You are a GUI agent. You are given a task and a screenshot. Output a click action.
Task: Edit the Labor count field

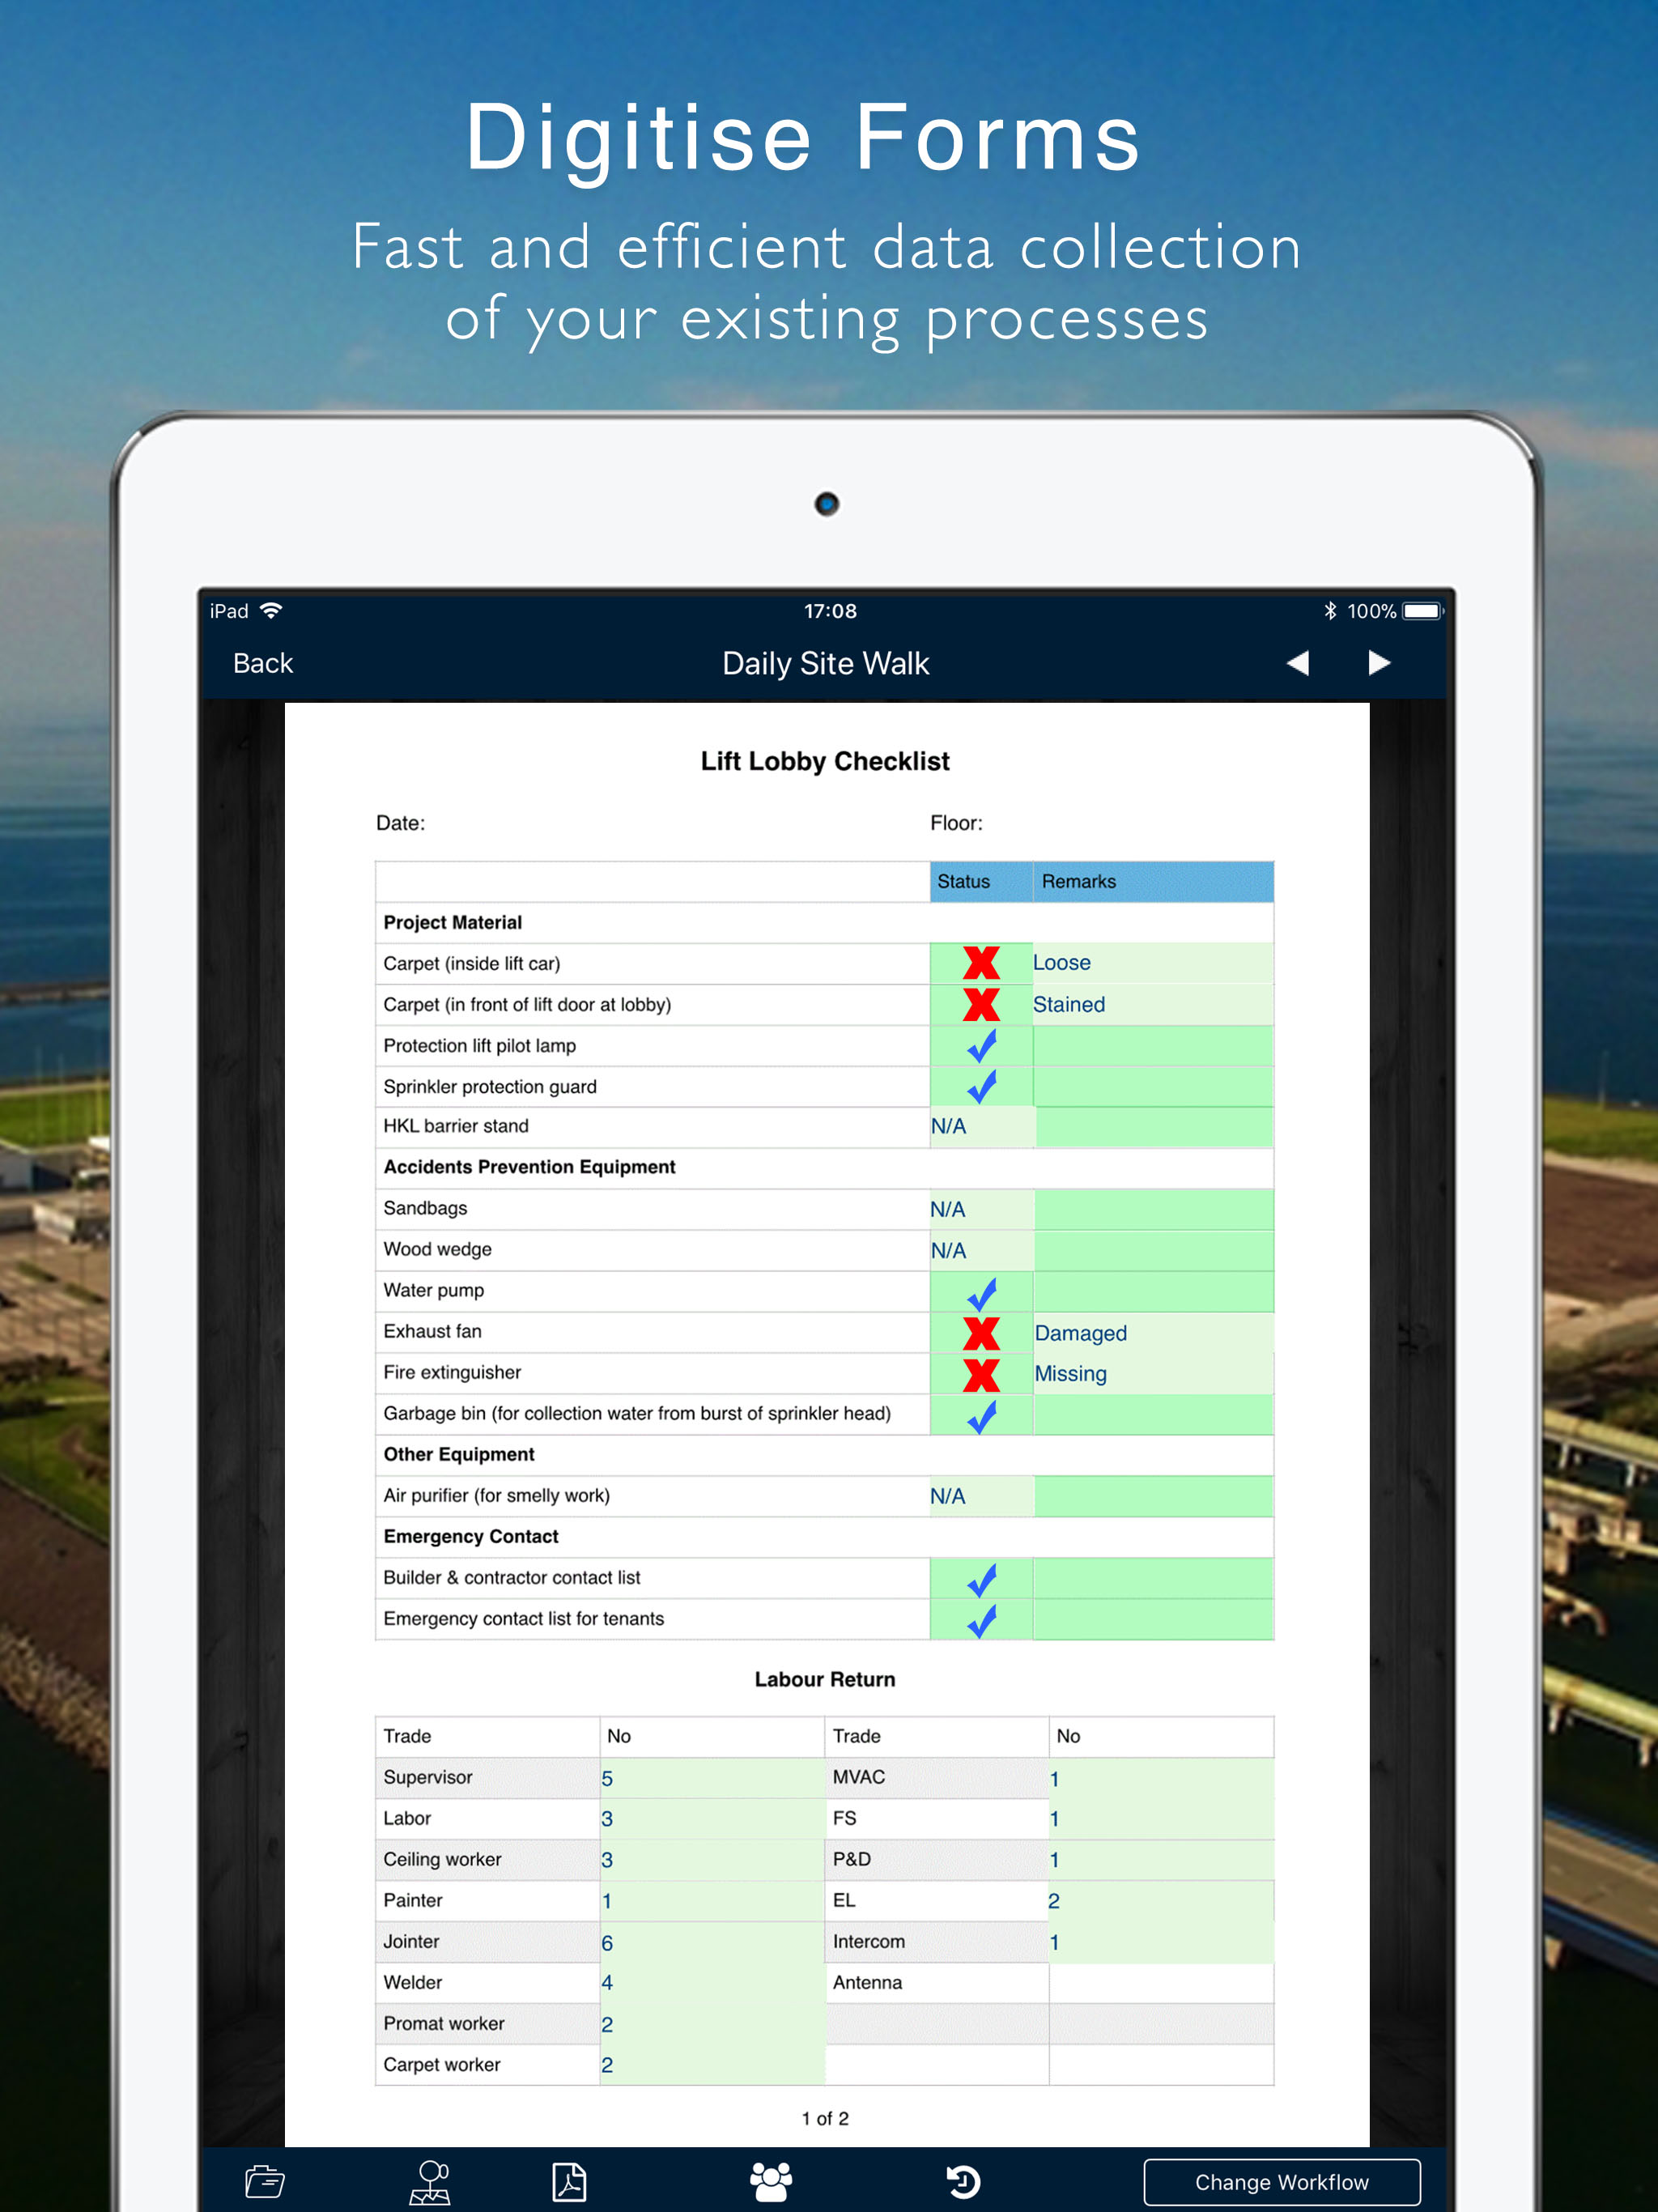(712, 1820)
